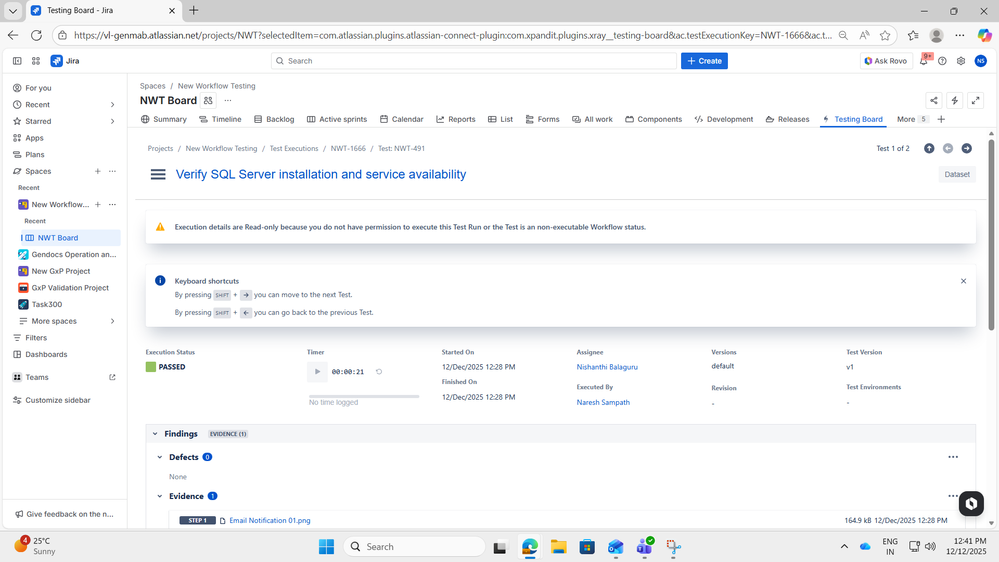The width and height of the screenshot is (999, 562).
Task: Open Email Notification 01.png evidence
Action: 270,521
